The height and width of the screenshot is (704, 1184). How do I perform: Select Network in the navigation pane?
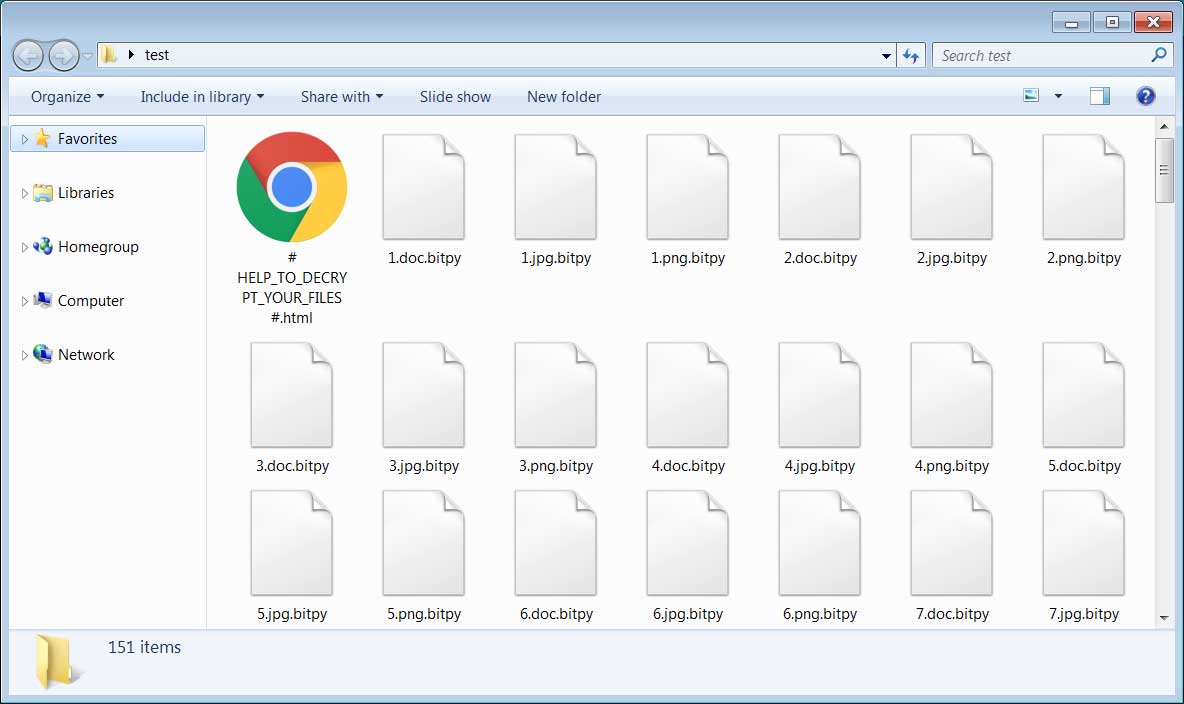(x=86, y=354)
